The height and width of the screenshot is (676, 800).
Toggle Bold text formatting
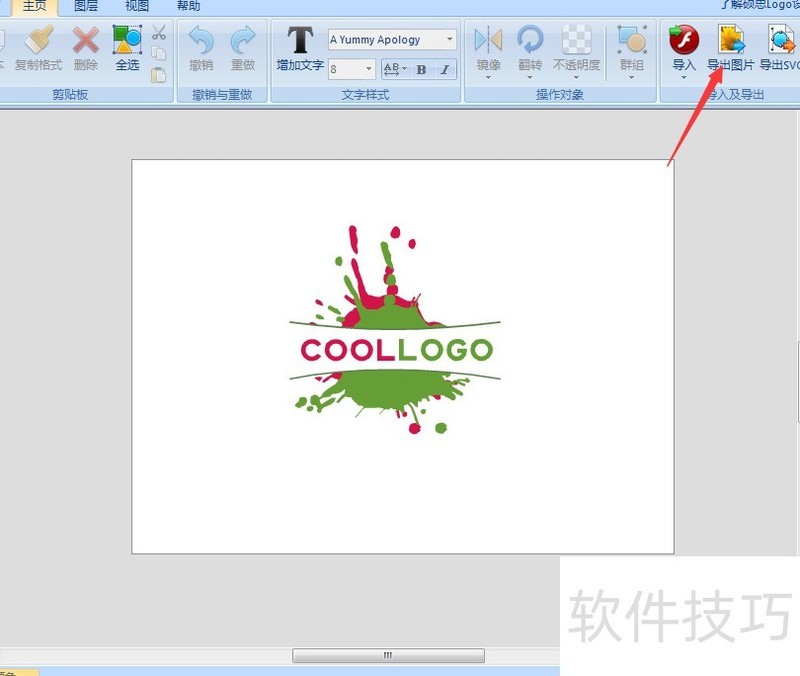(x=421, y=70)
